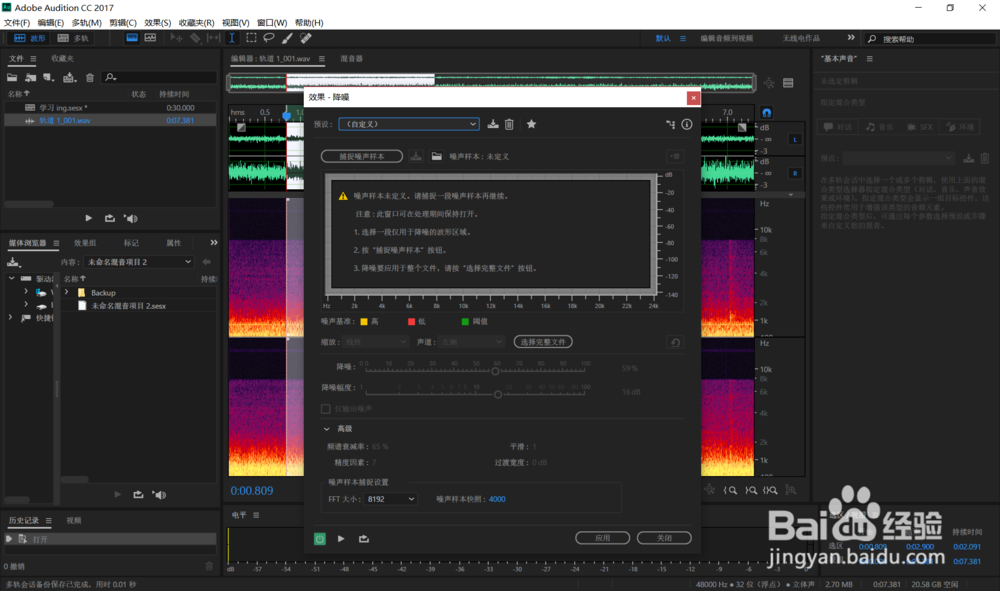Image resolution: width=1000 pixels, height=591 pixels.
Task: Click editor view options icon right of overview
Action: point(788,83)
